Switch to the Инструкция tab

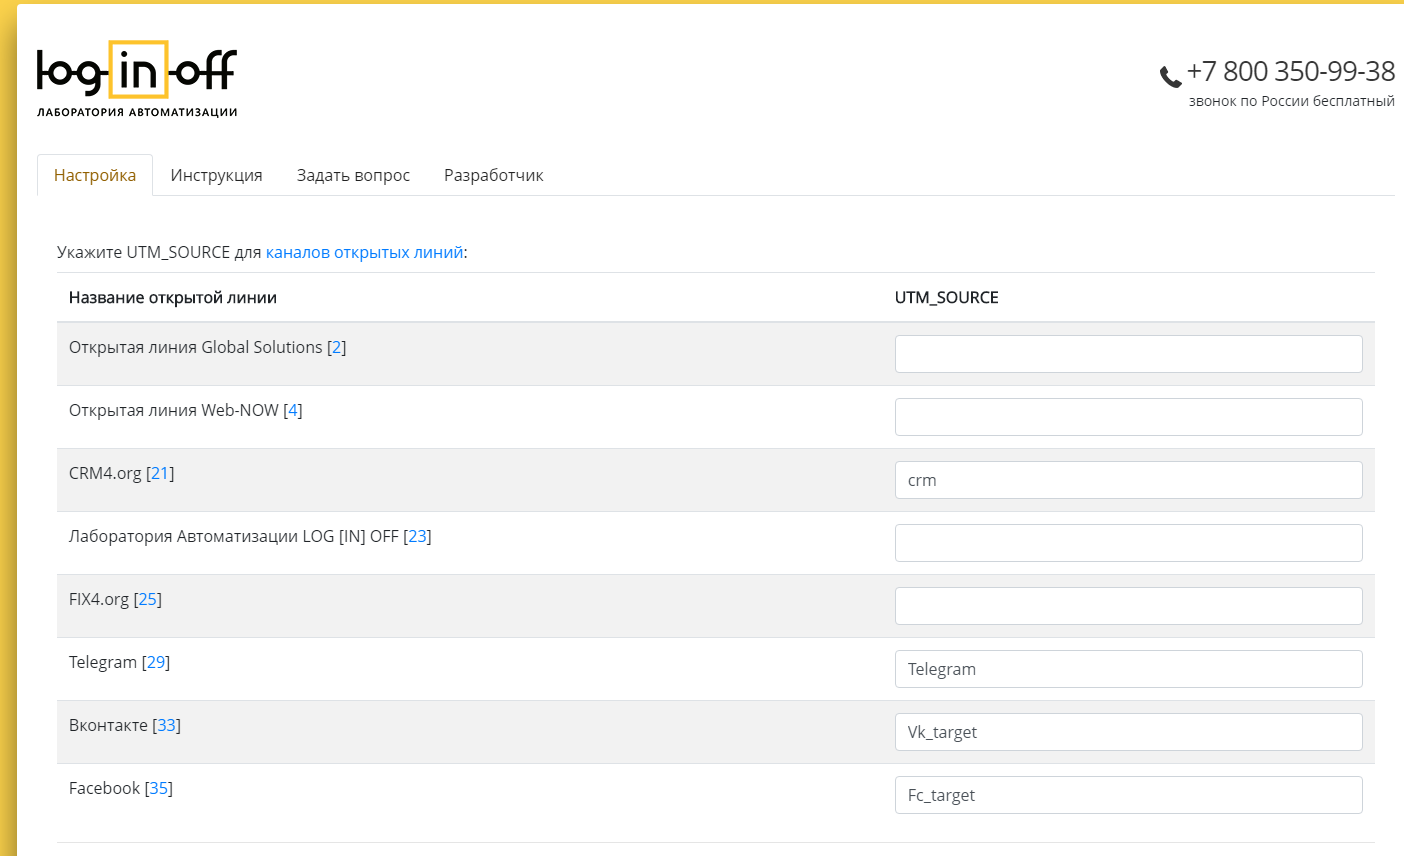click(x=216, y=175)
